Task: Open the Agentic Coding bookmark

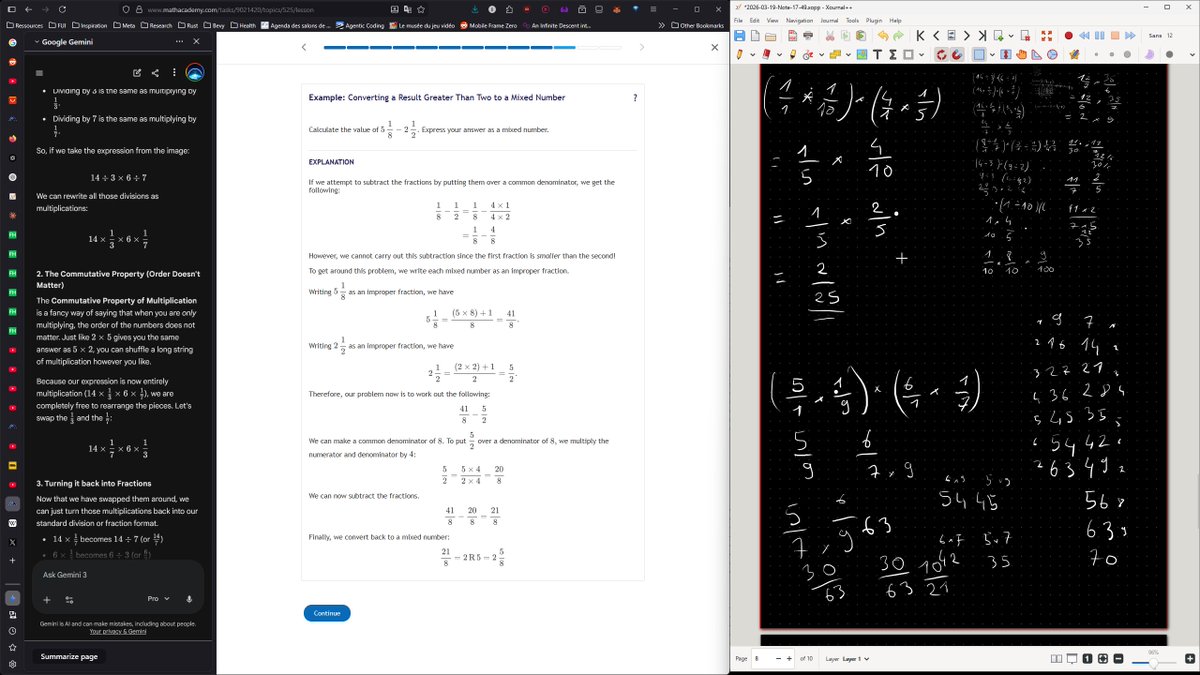Action: click(359, 25)
